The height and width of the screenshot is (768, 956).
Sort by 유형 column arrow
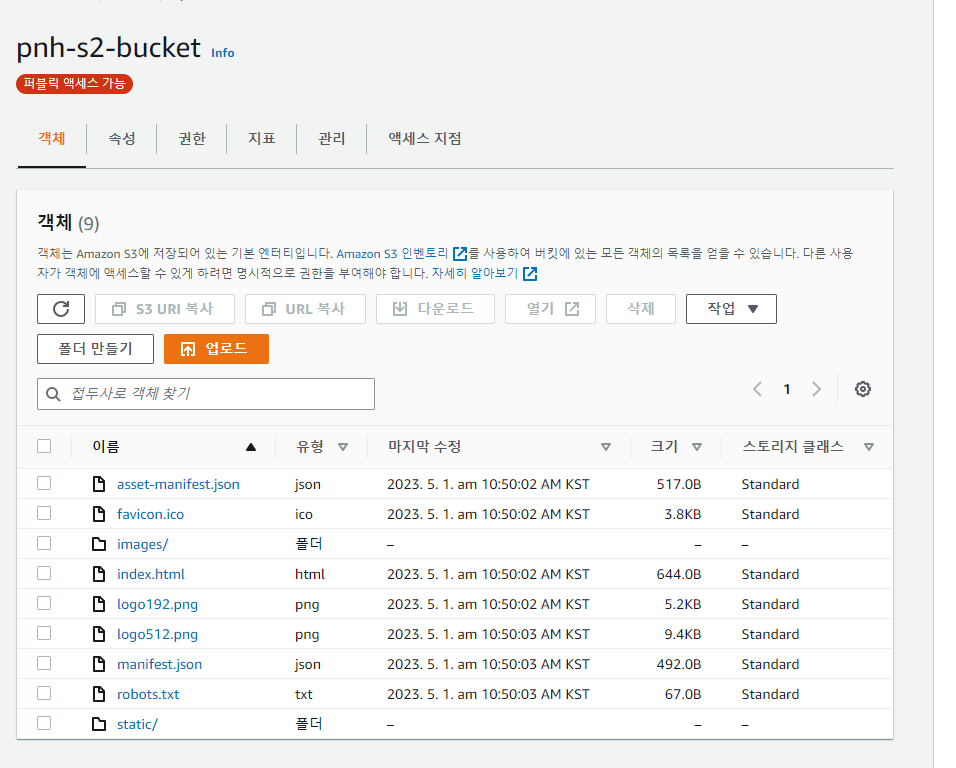point(343,447)
